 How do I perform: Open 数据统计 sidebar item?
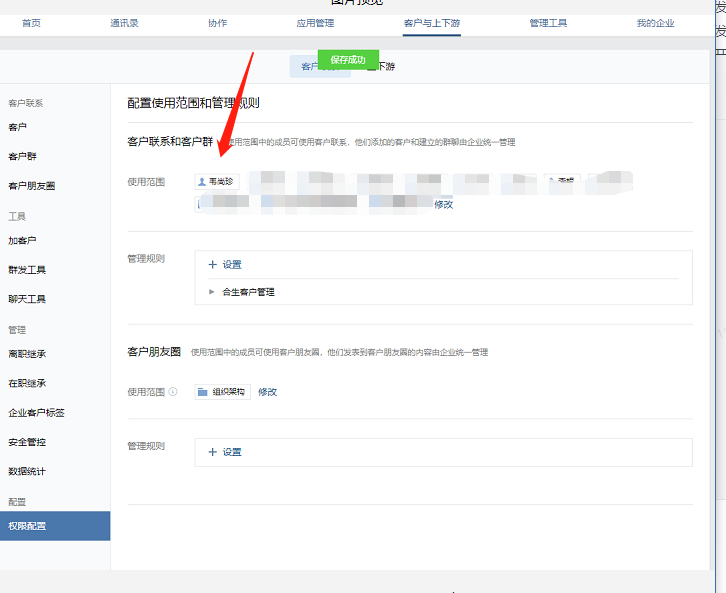(27, 471)
